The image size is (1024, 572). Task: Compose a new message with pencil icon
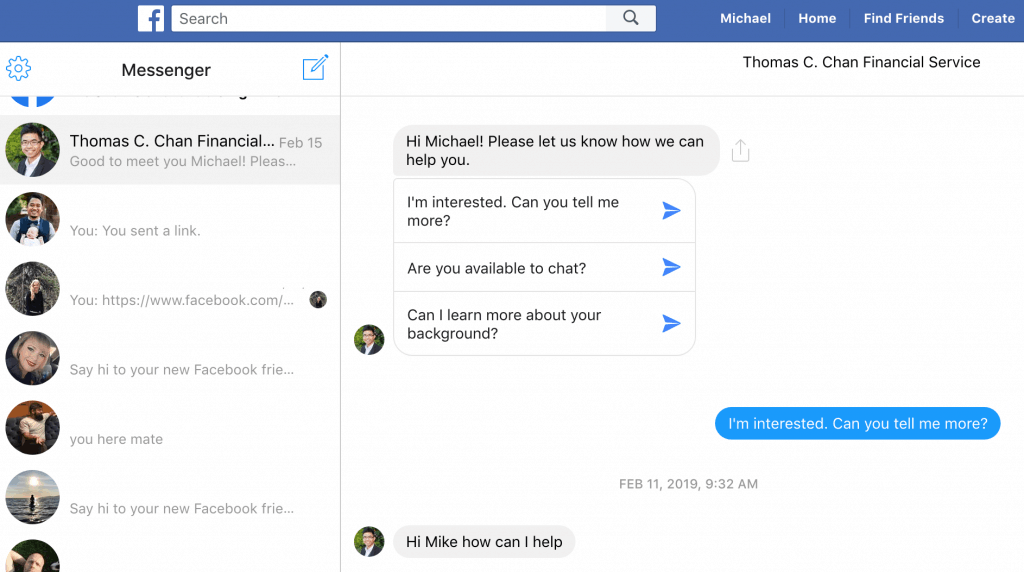[x=315, y=68]
